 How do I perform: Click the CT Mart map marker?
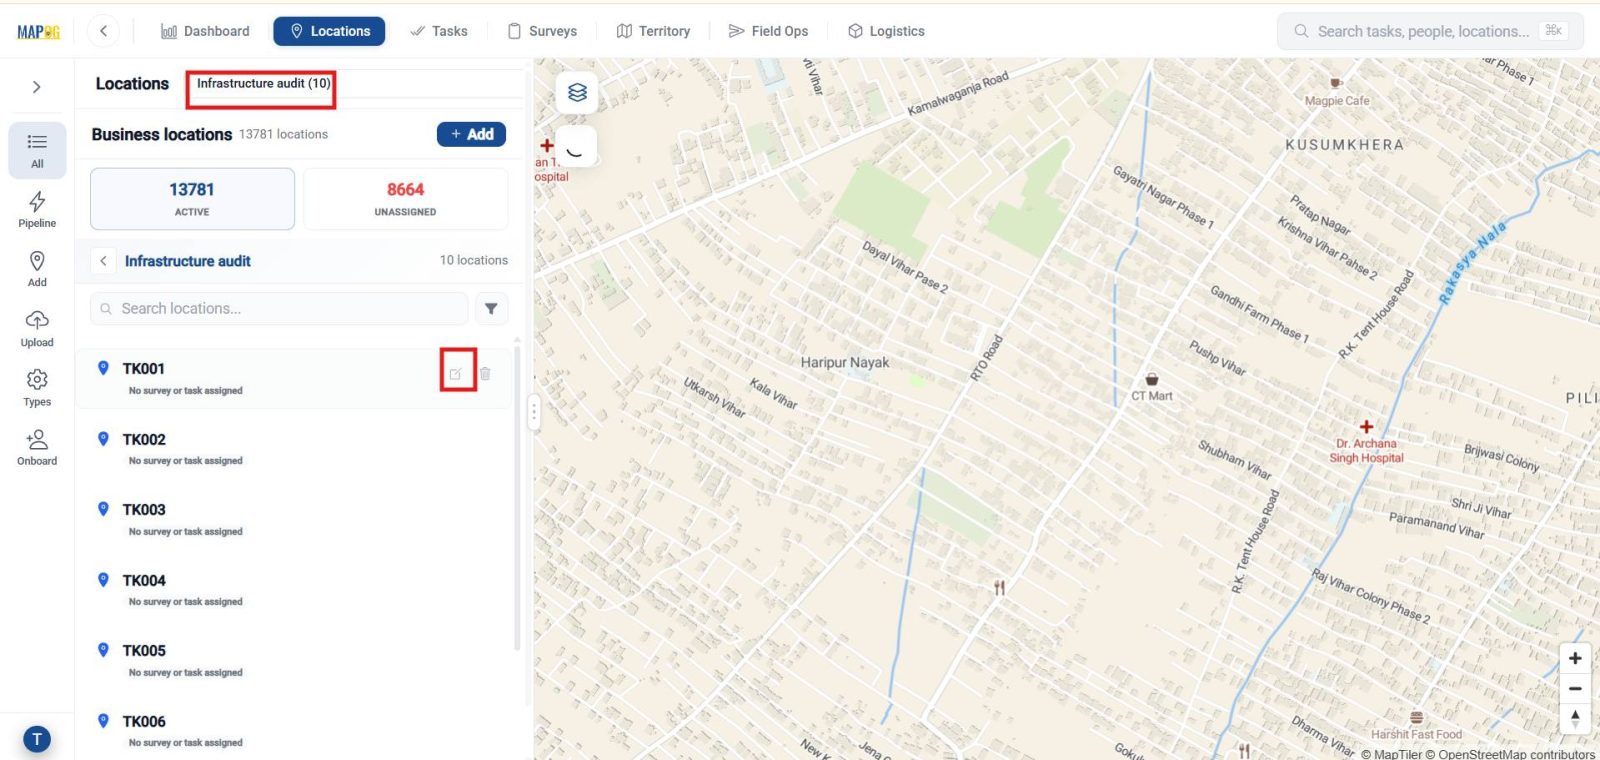click(x=1152, y=379)
